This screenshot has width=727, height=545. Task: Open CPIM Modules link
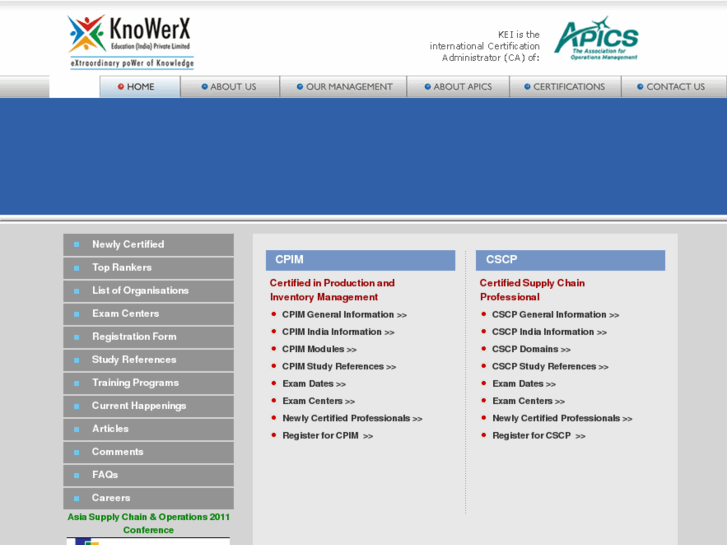319,349
